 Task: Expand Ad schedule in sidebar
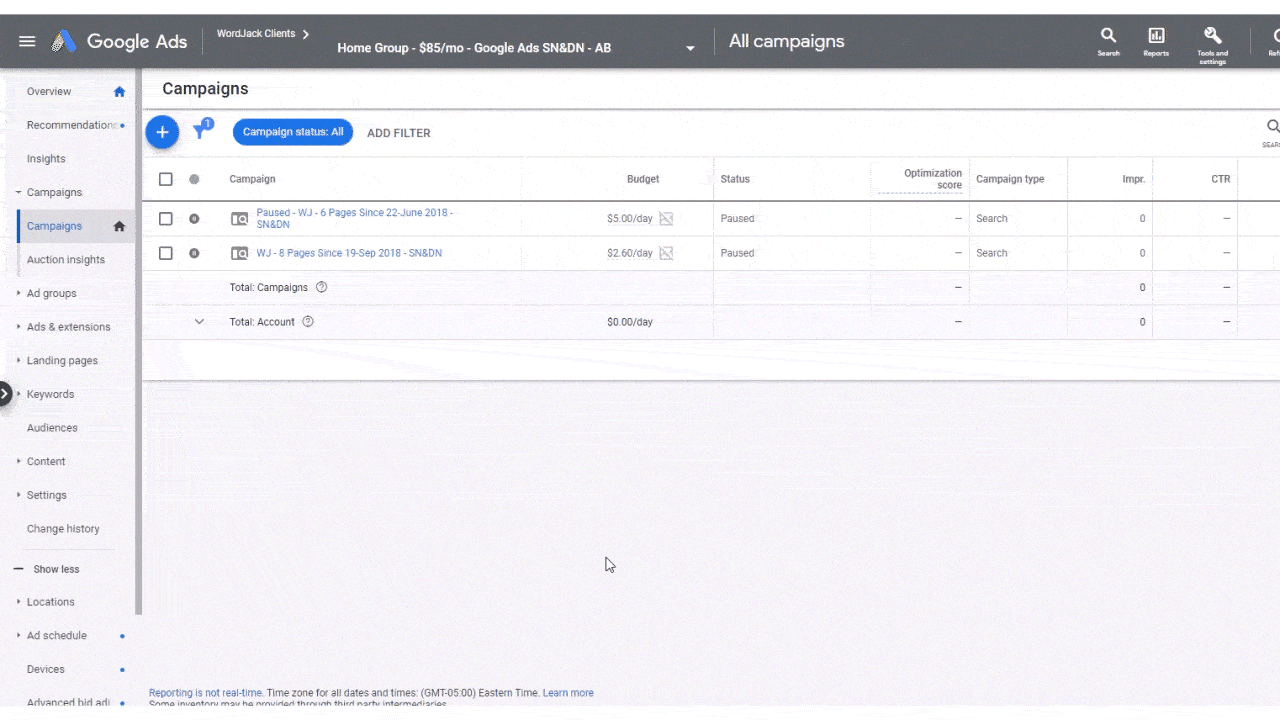[x=18, y=636]
